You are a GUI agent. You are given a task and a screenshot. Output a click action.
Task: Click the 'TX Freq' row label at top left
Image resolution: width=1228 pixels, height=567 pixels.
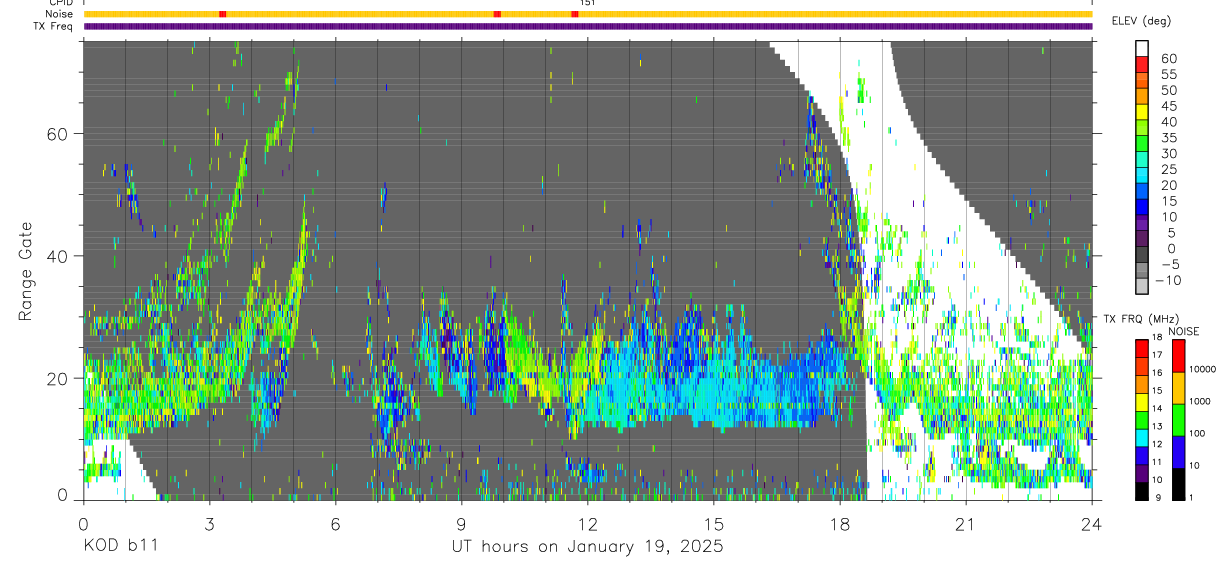53,26
